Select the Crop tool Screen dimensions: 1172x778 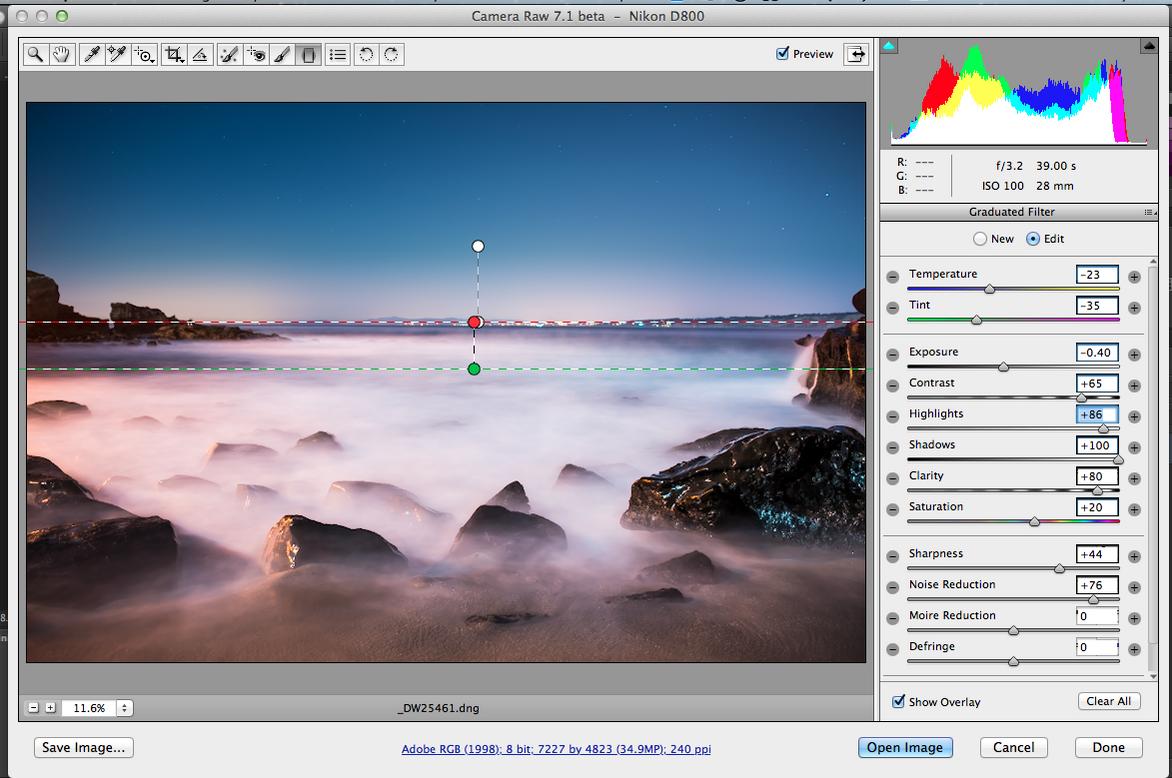174,55
